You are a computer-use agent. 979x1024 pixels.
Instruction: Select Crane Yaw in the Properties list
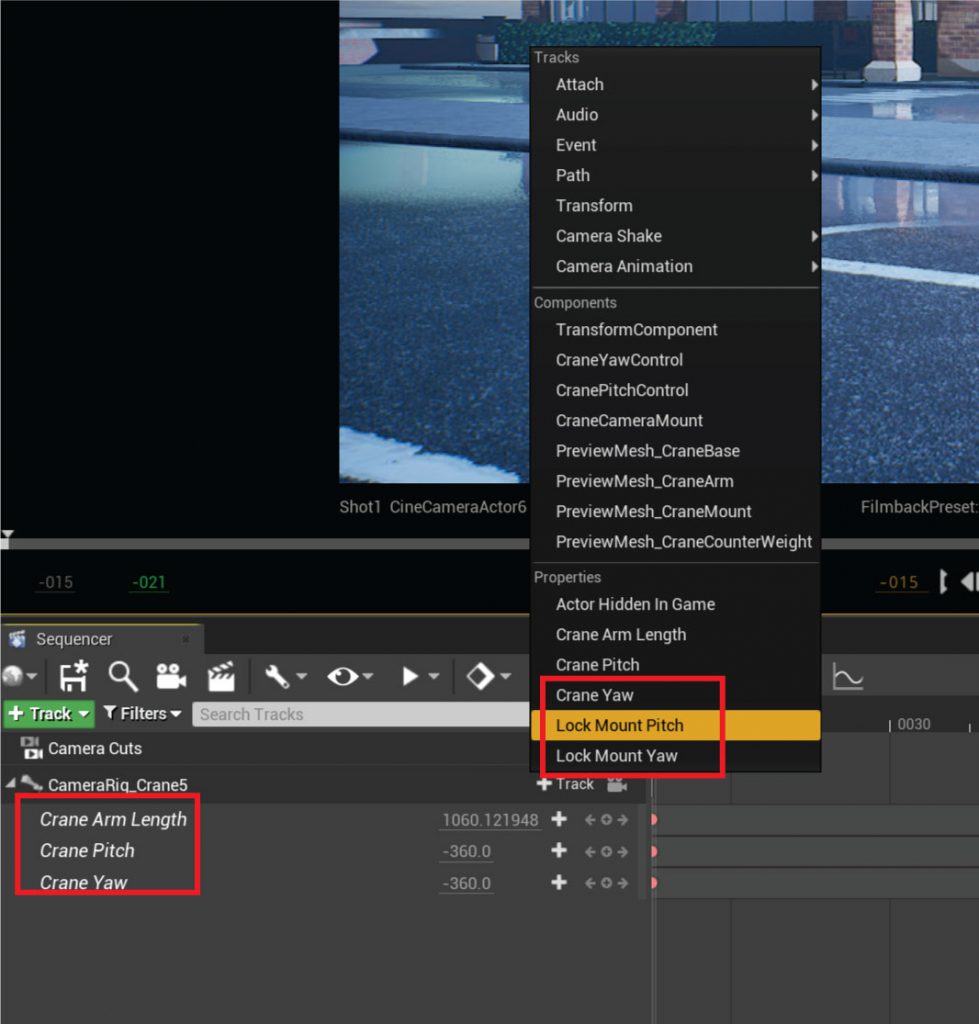tap(595, 695)
